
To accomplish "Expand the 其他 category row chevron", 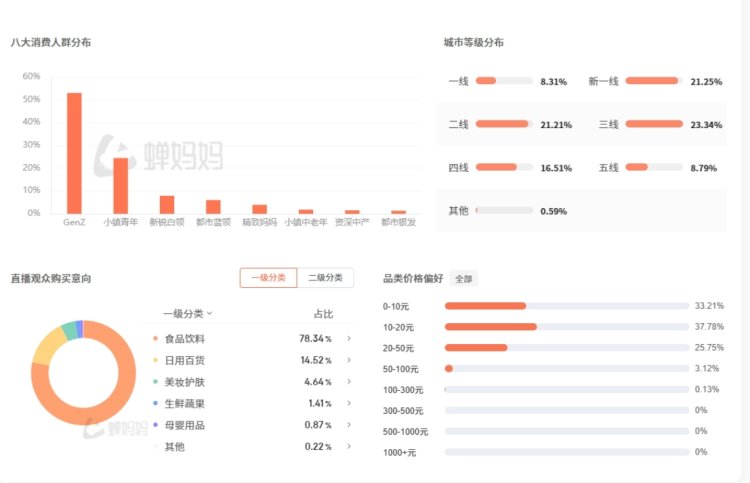I will pos(349,446).
